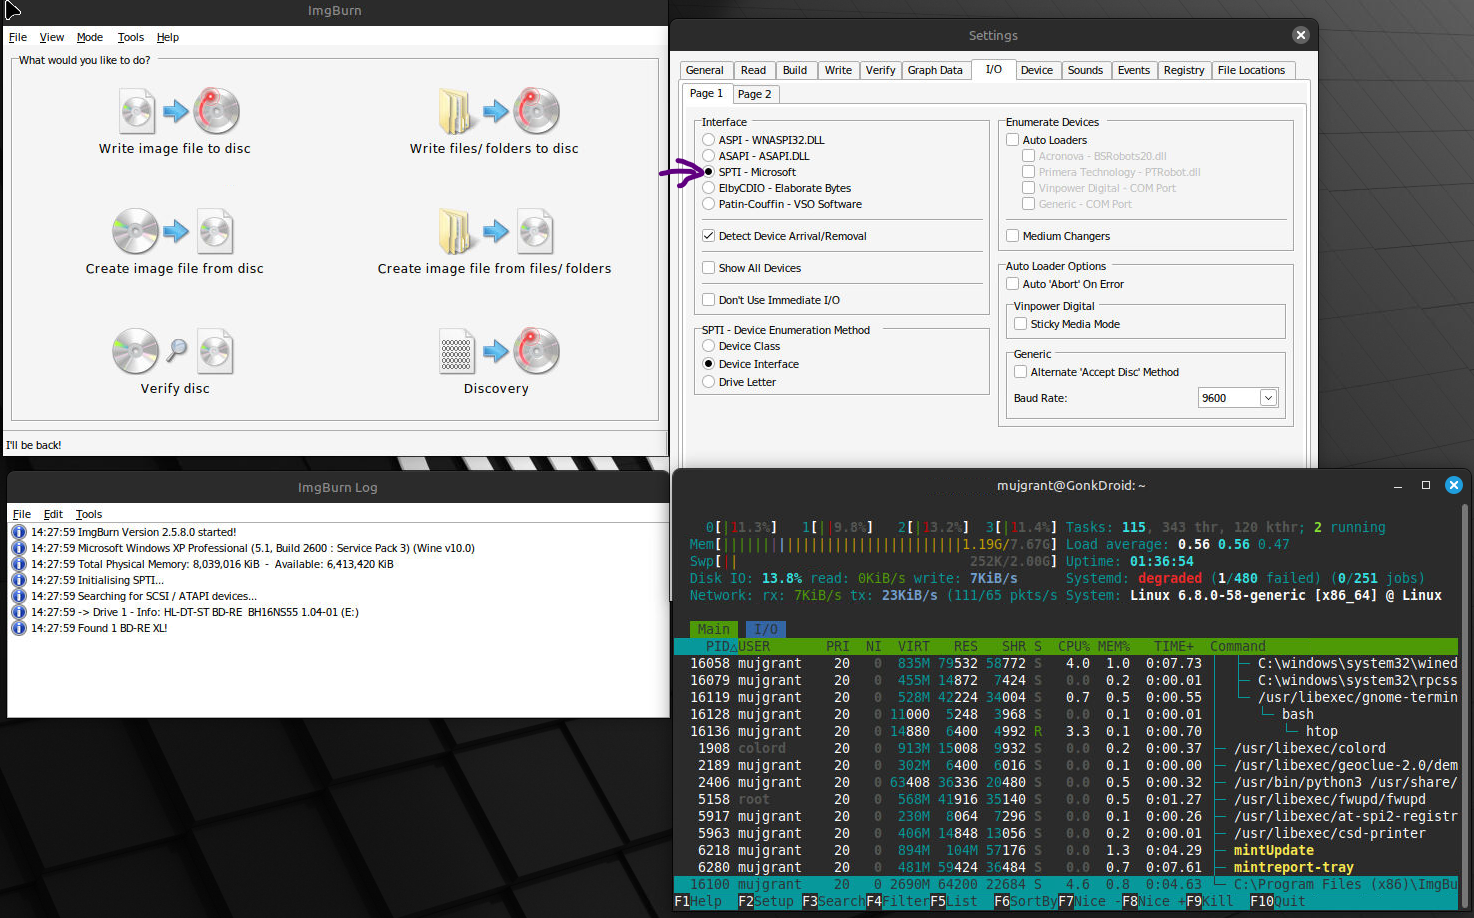The image size is (1474, 918).
Task: Open ImgBurn Tools menu
Action: click(x=131, y=37)
